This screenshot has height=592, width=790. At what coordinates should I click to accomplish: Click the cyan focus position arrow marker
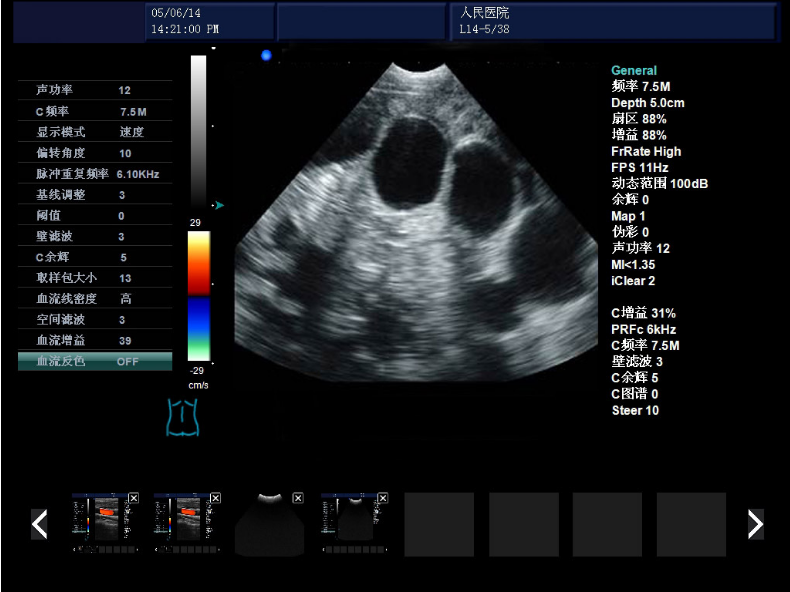pyautogui.click(x=219, y=205)
